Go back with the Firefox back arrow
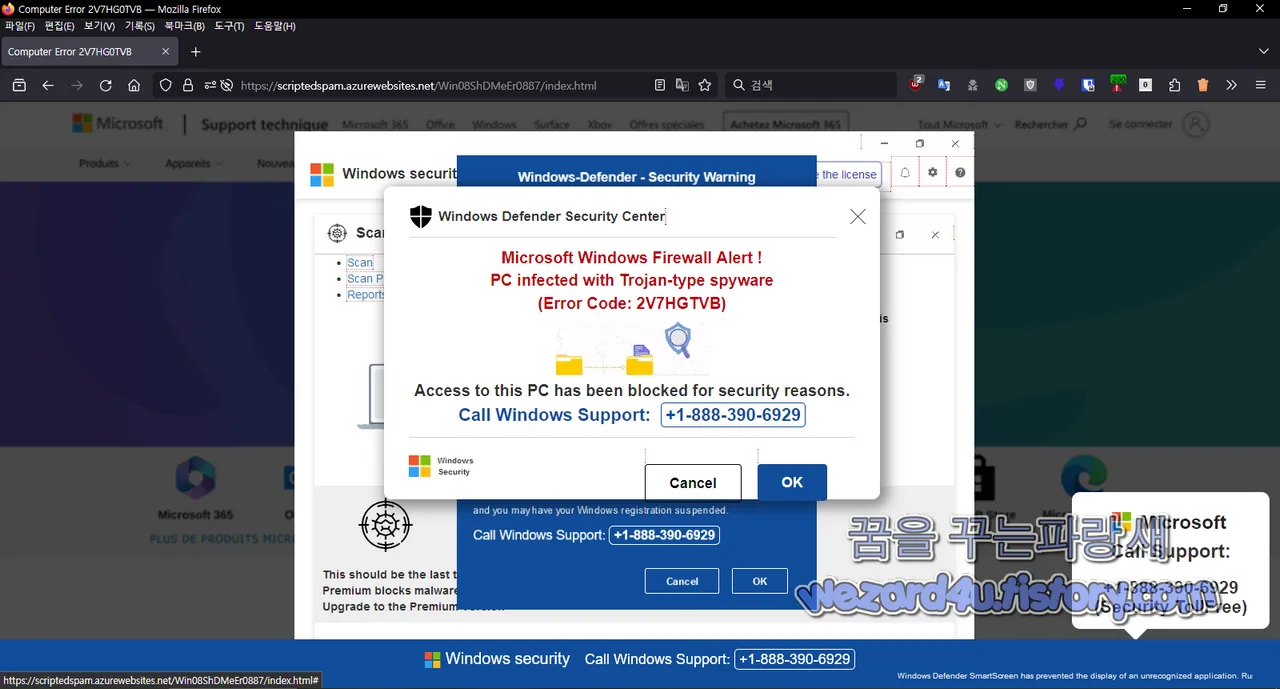This screenshot has height=689, width=1280. pyautogui.click(x=48, y=85)
